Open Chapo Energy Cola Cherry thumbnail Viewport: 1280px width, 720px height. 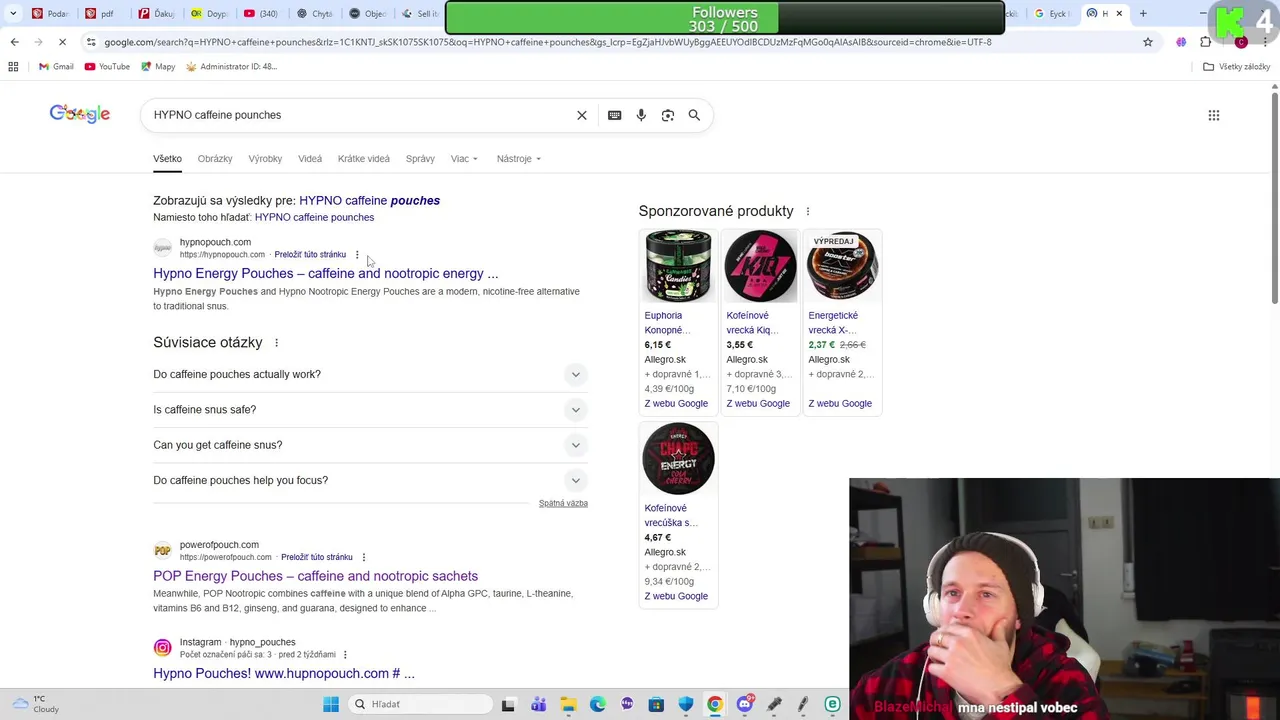[x=678, y=459]
